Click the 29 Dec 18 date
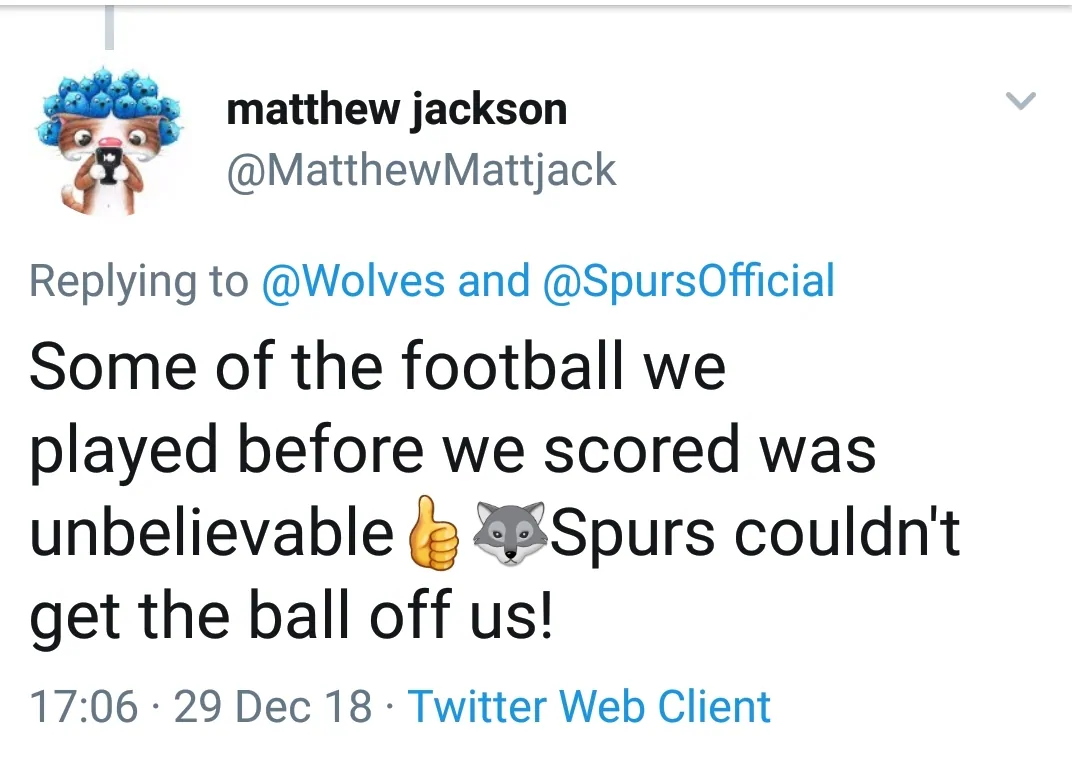The image size is (1072, 761). point(273,707)
